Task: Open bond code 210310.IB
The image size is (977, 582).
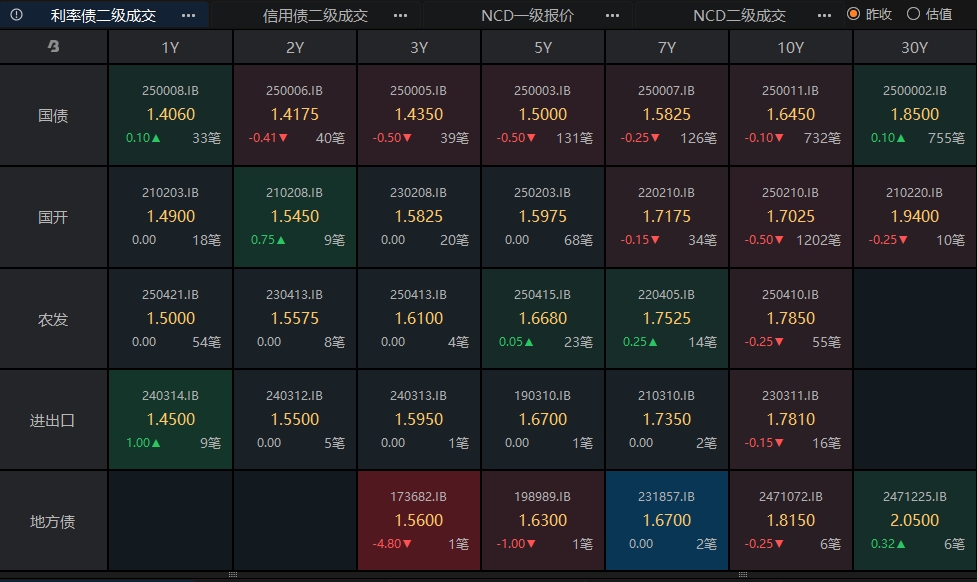Action: click(x=666, y=395)
